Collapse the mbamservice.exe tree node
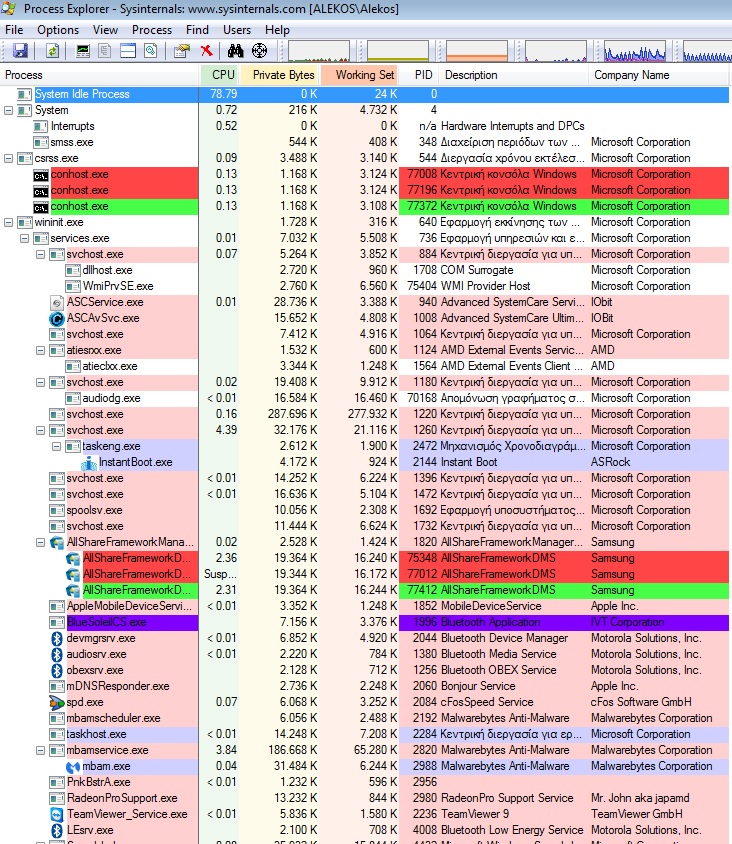 click(40, 750)
